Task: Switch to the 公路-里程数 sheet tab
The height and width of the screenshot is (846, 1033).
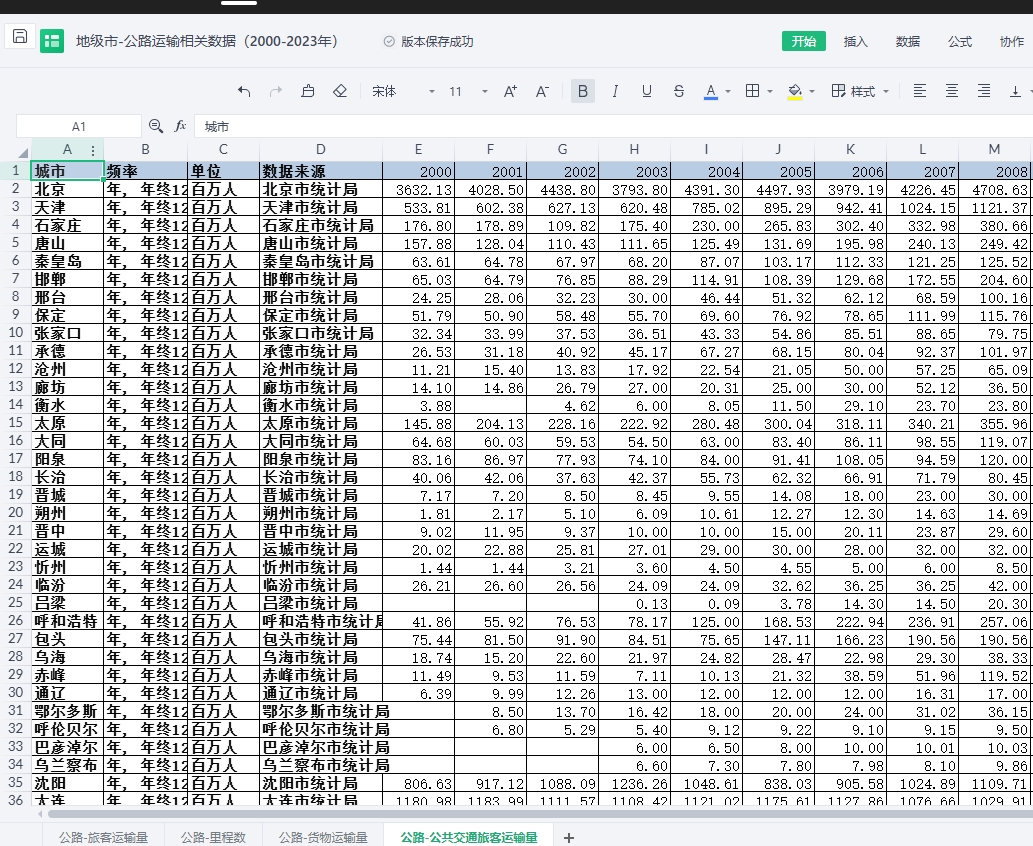Action: point(212,837)
